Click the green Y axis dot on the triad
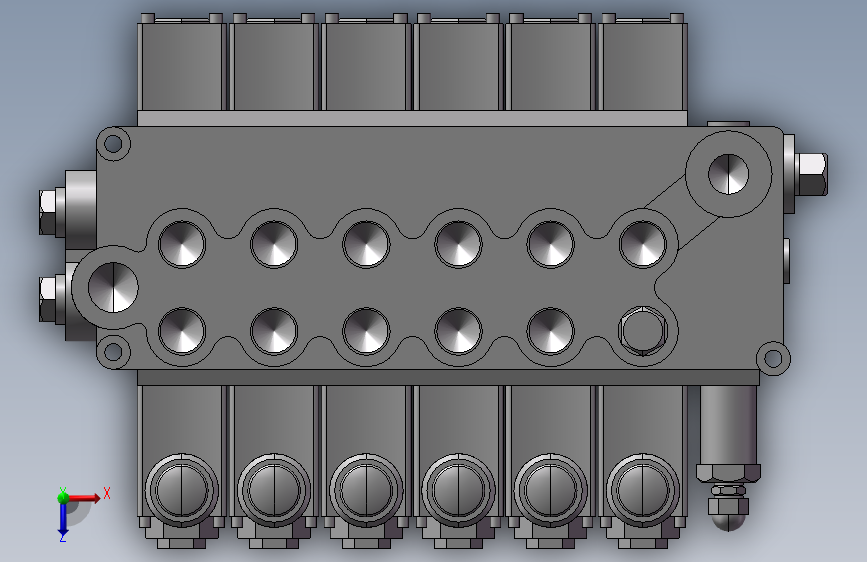Screen dimensions: 867x562 [63, 497]
